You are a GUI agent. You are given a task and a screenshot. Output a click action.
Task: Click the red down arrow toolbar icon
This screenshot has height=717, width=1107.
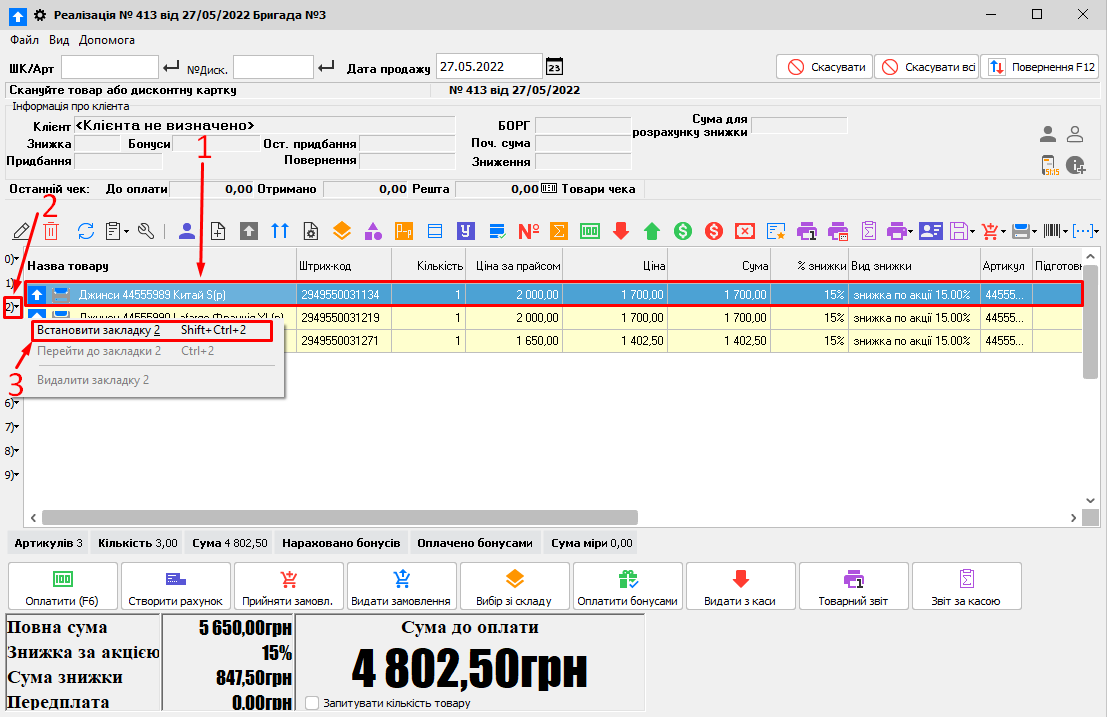[621, 231]
